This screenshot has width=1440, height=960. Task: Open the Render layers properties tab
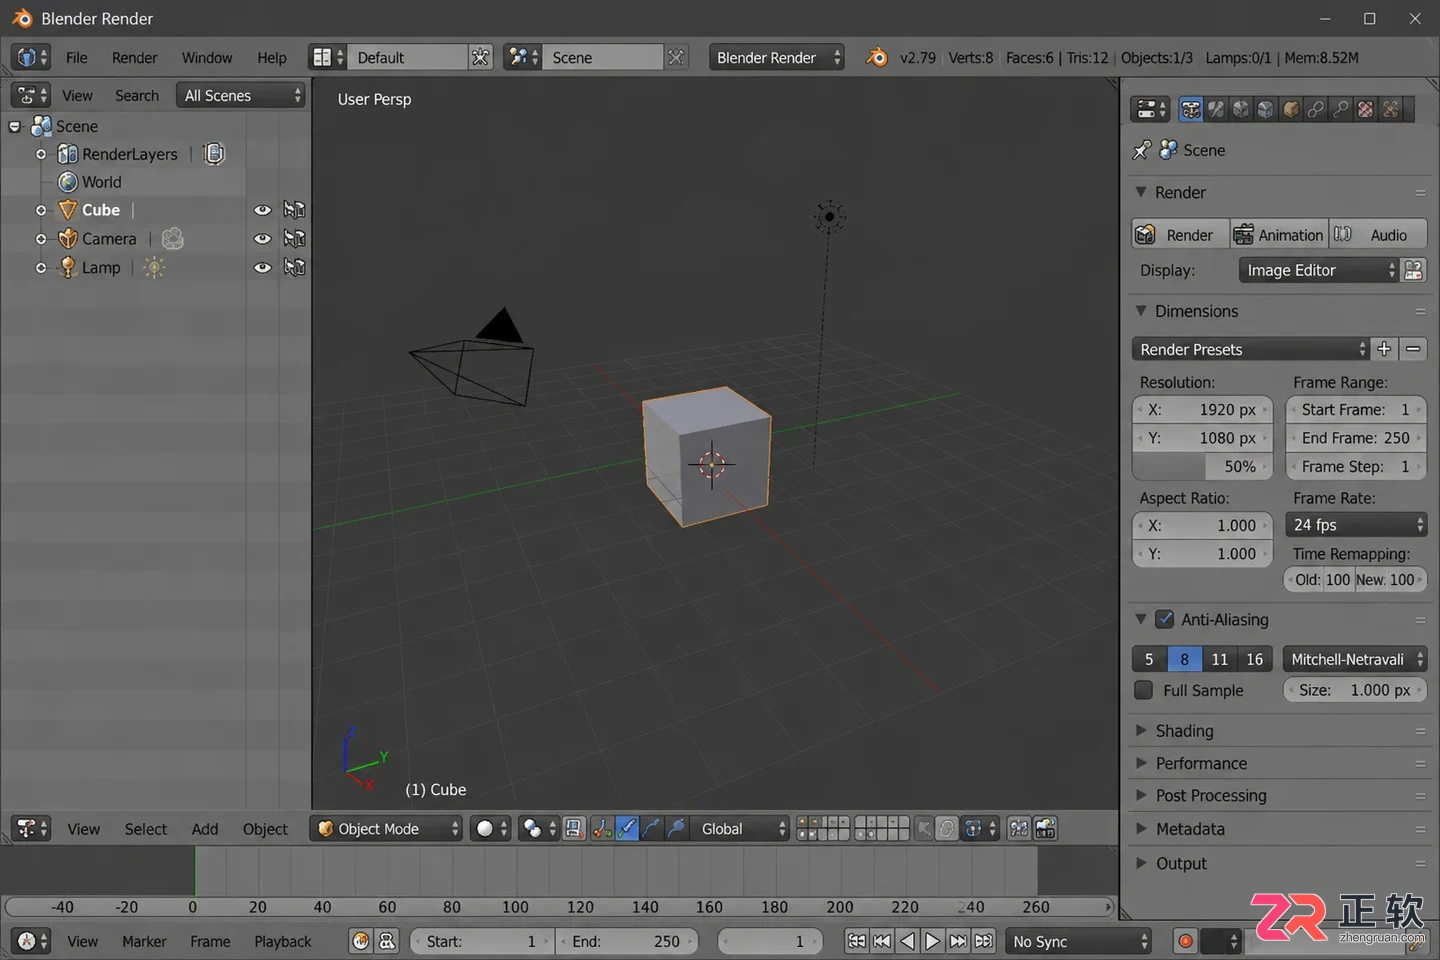[1216, 110]
